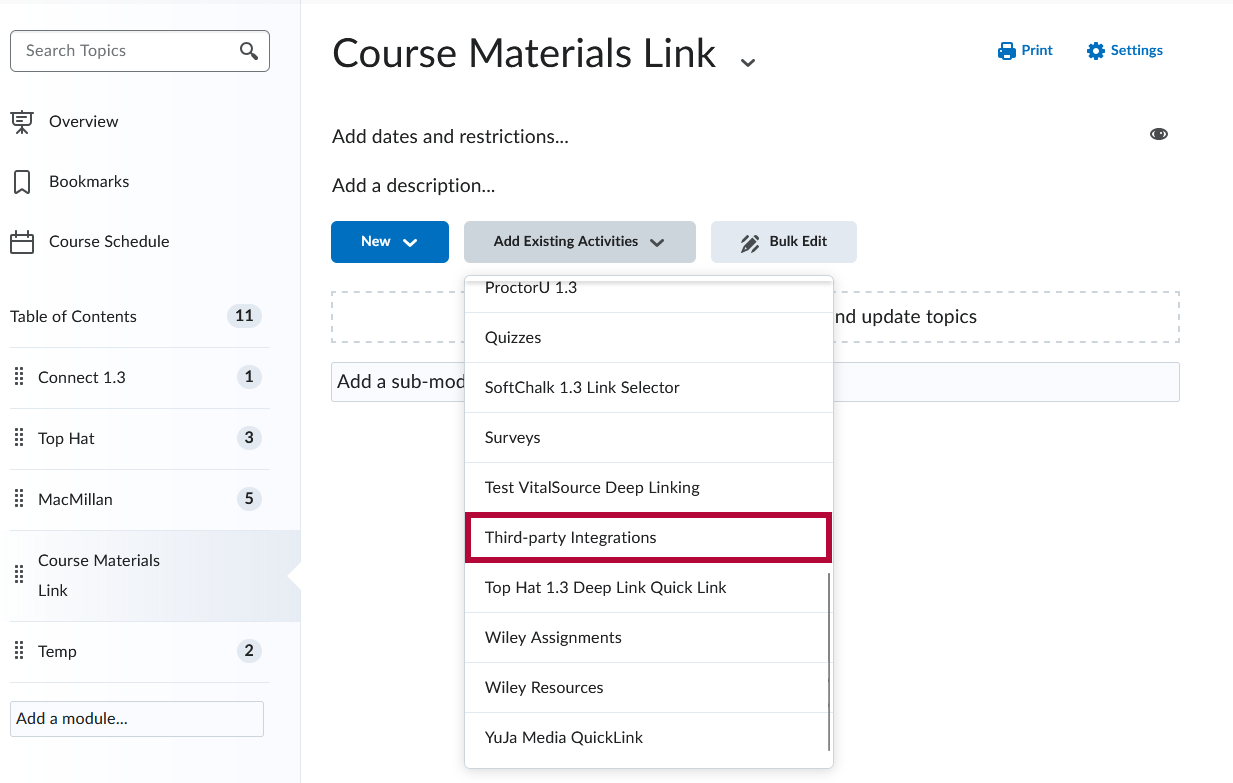Click the Bookmarks icon in sidebar
Viewport: 1233px width, 783px height.
coord(21,182)
